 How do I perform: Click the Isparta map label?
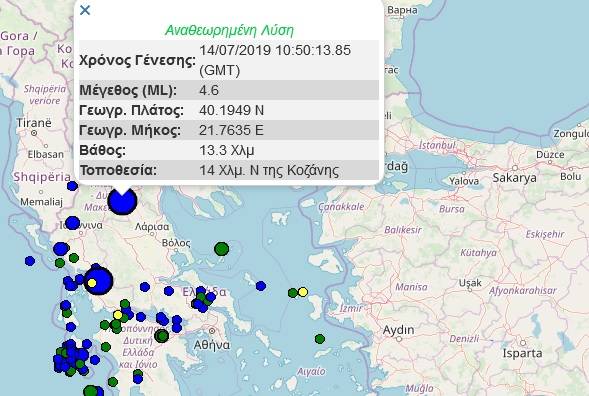[522, 353]
